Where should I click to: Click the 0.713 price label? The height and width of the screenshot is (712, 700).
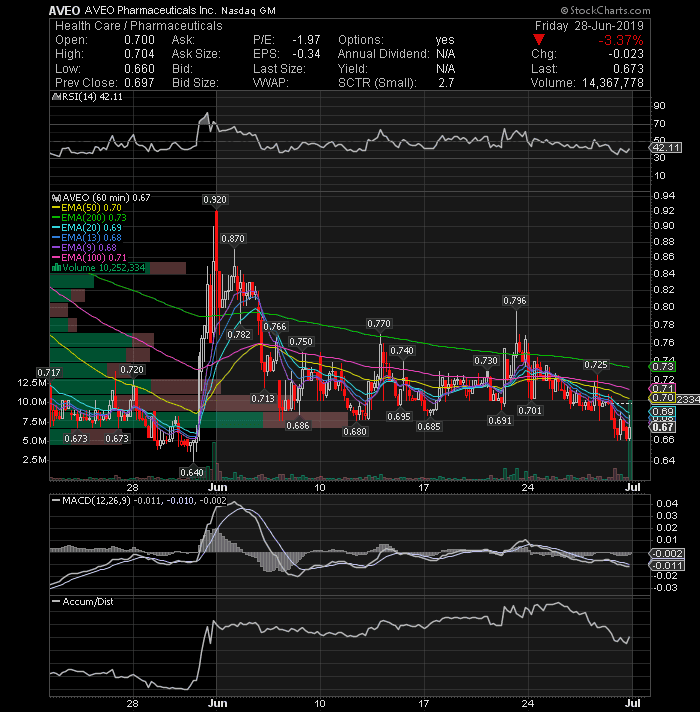pos(263,399)
